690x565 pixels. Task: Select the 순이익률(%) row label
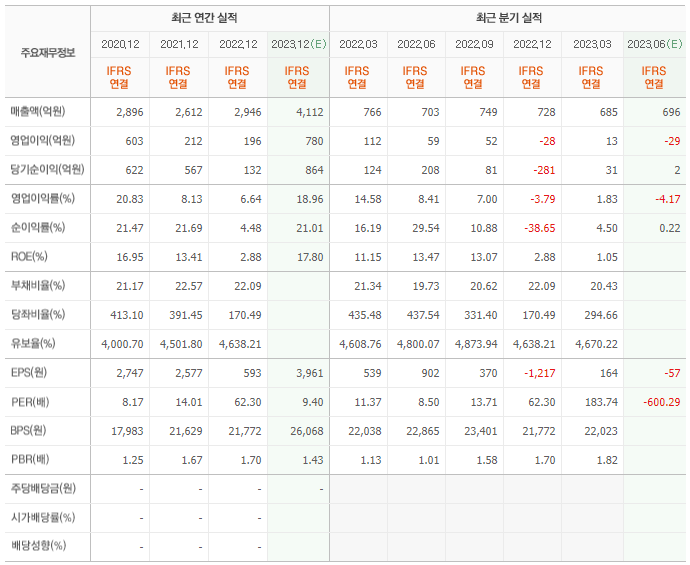38,228
